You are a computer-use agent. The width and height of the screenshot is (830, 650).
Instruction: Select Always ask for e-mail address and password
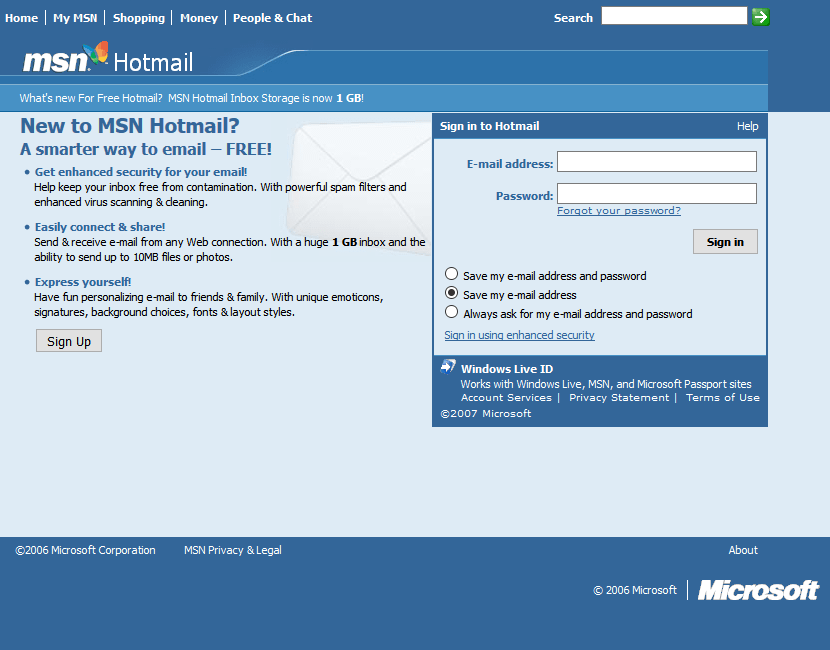tap(452, 312)
